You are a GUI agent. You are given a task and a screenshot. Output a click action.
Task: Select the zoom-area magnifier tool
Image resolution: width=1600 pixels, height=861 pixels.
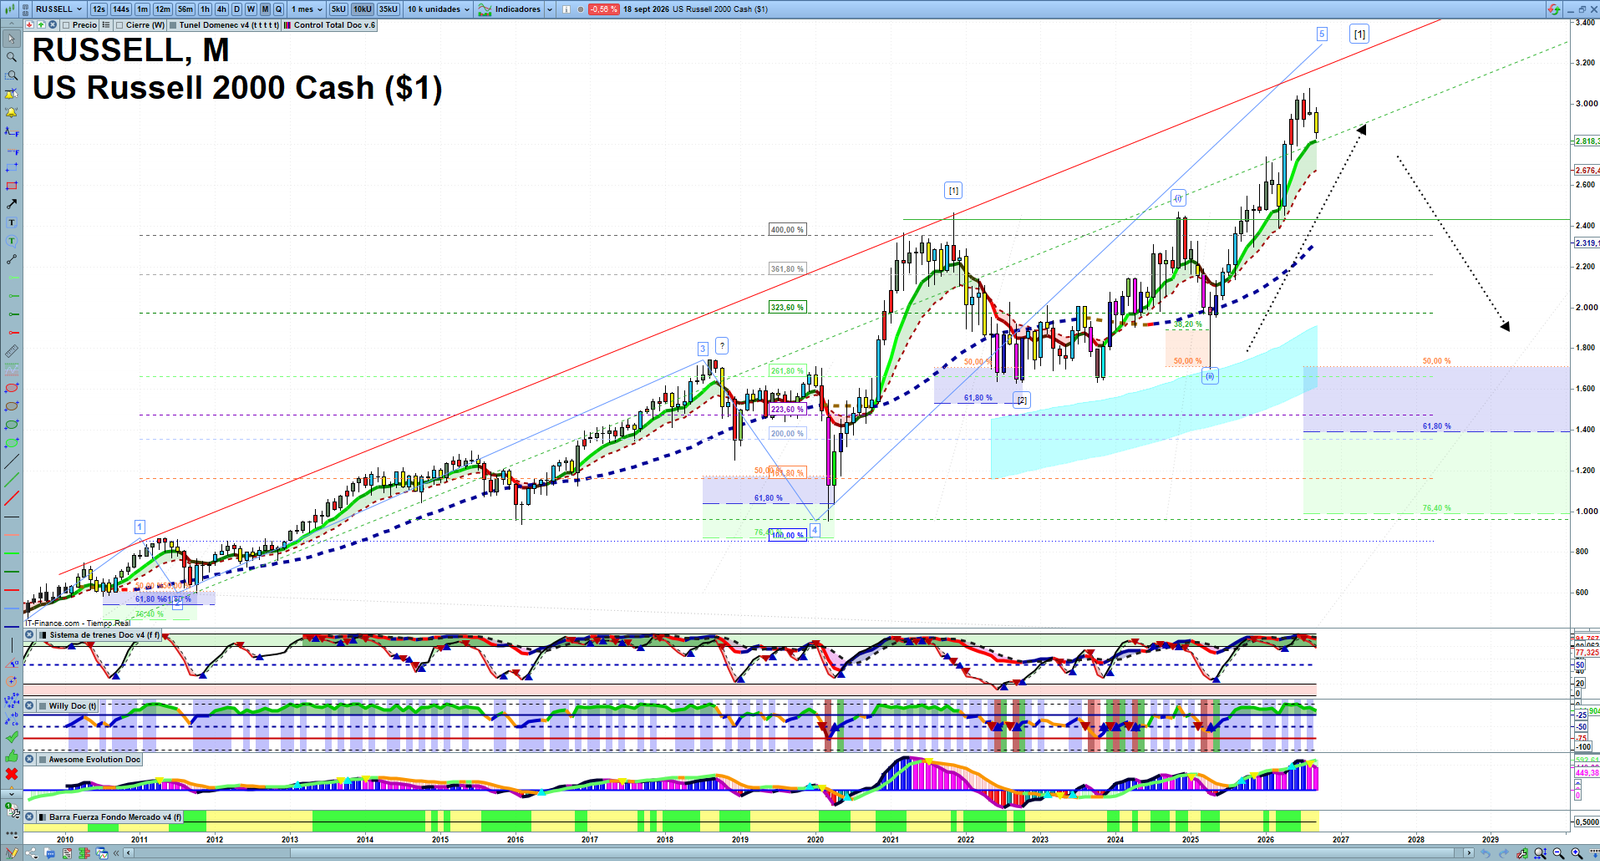[x=12, y=75]
